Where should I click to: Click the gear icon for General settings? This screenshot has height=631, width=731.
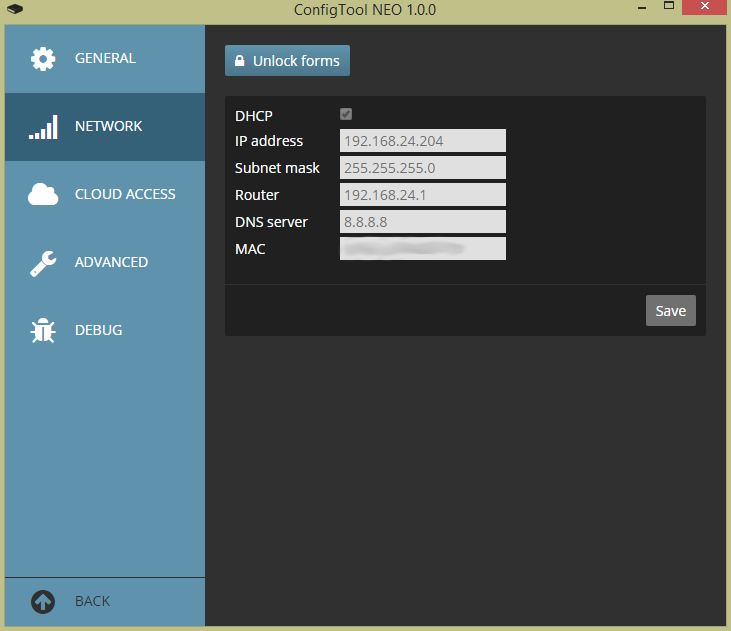point(43,59)
